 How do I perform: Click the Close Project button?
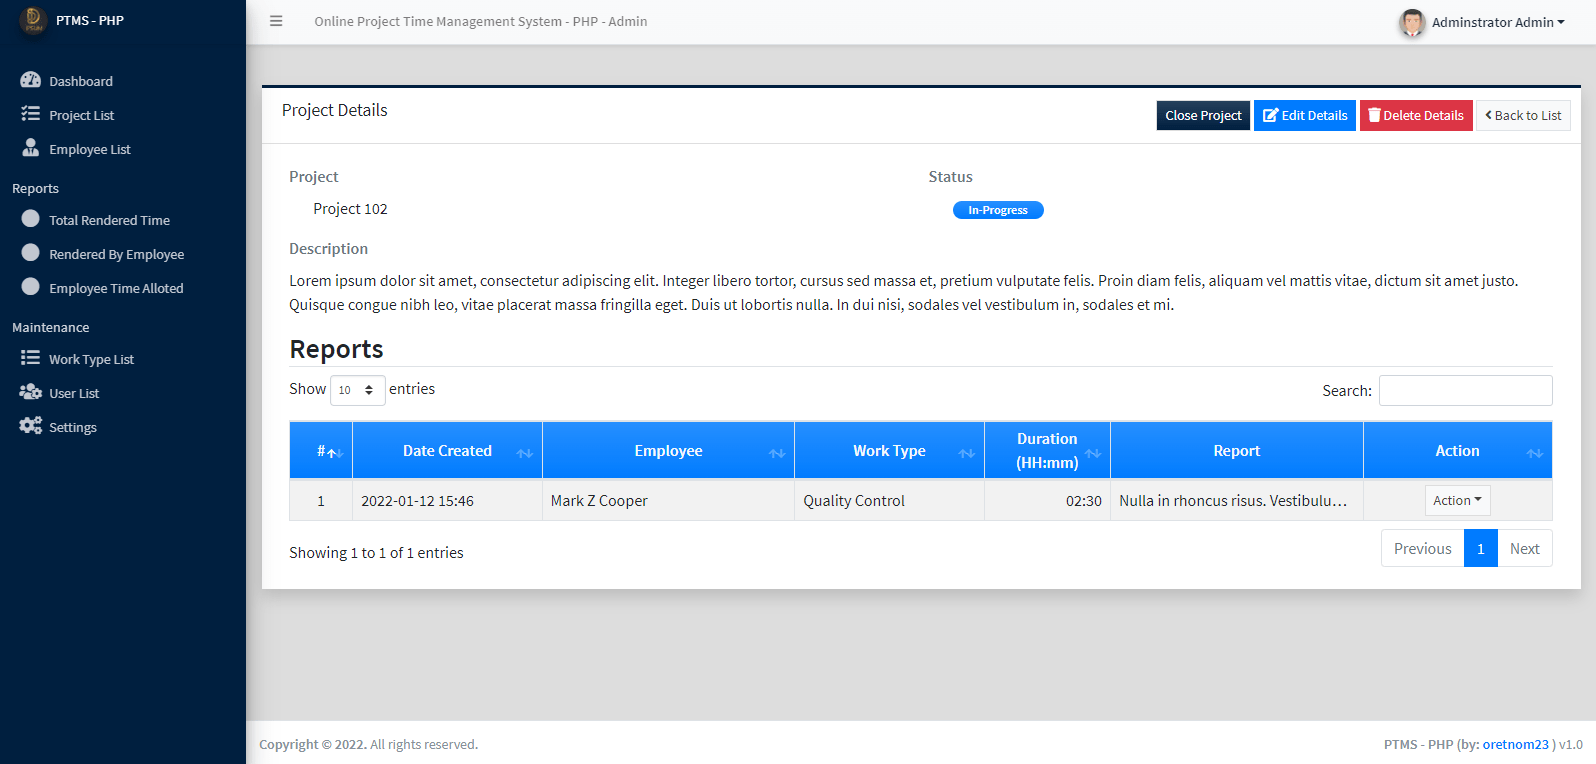[1202, 115]
